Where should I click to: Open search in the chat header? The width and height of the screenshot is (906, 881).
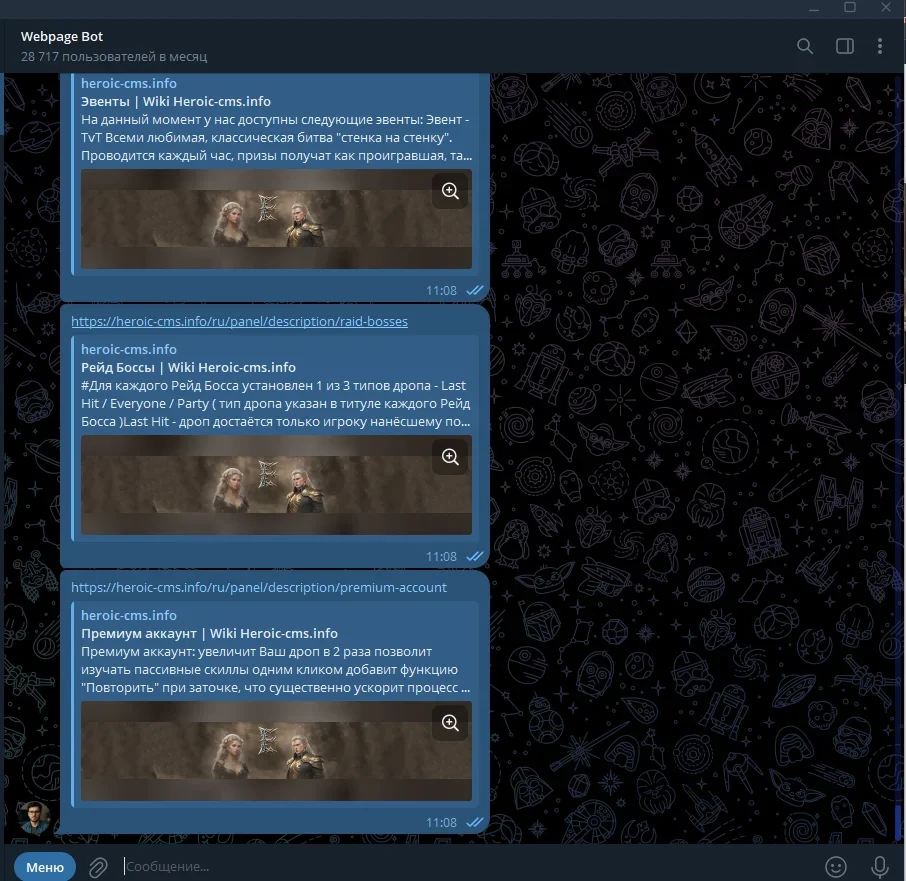click(805, 46)
